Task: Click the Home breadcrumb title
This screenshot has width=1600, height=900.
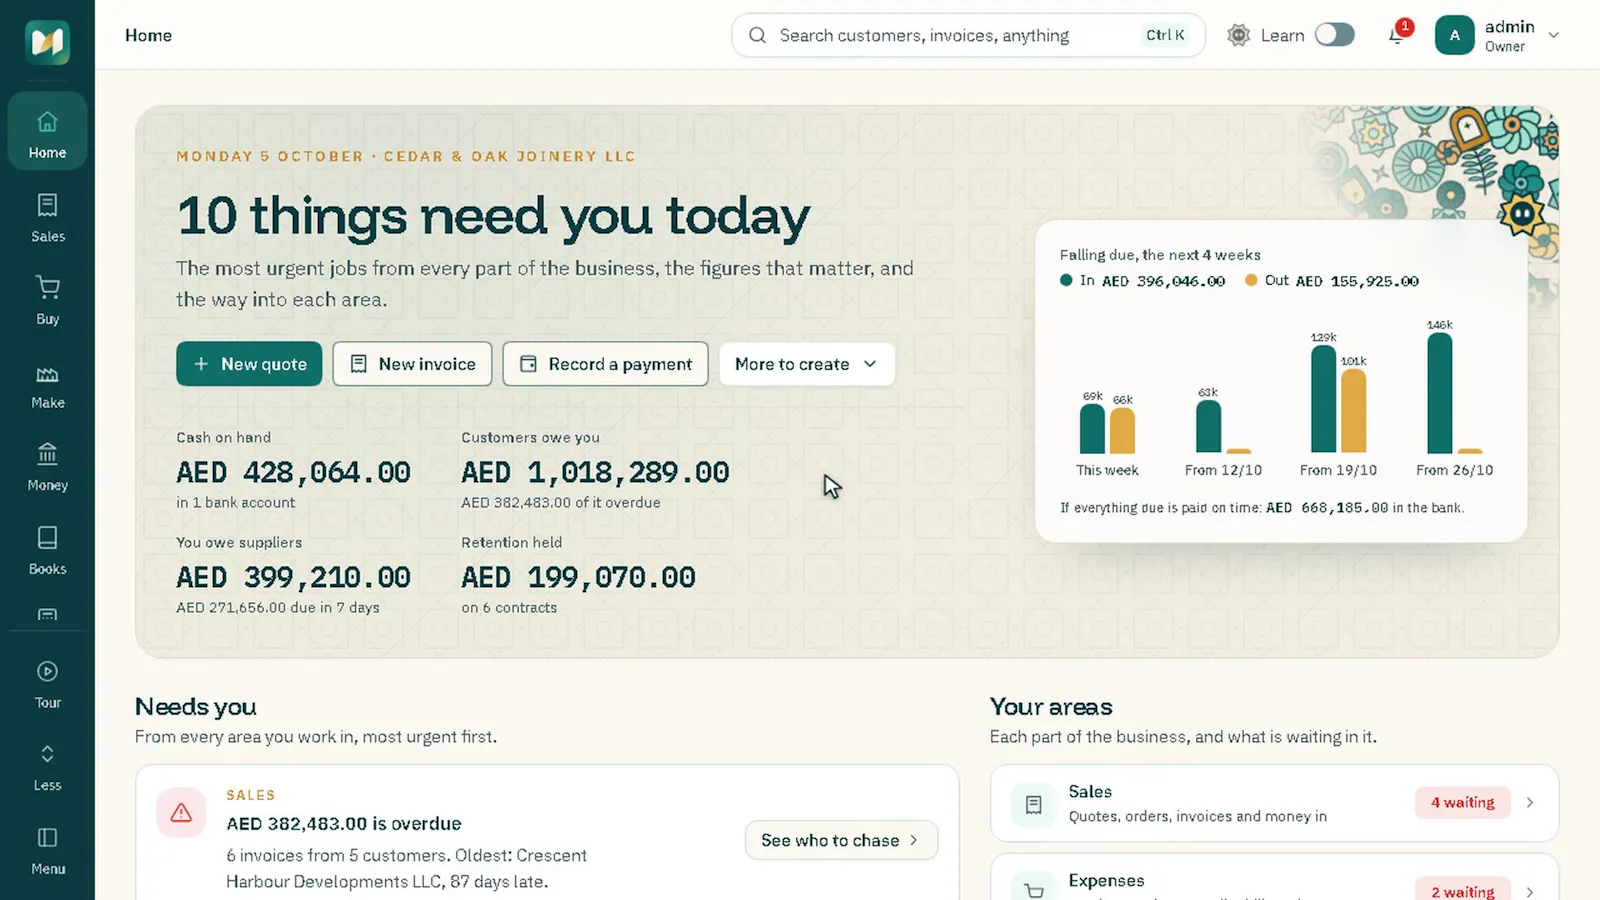Action: pos(148,35)
